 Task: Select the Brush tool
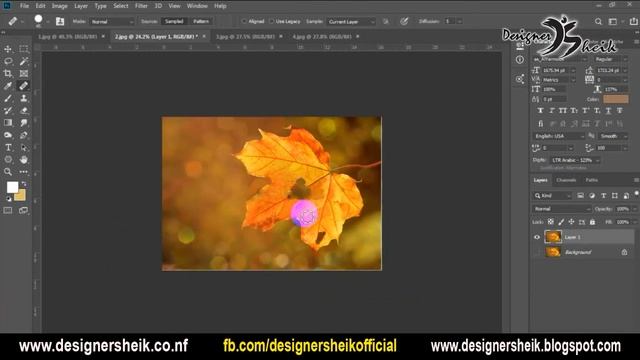(x=8, y=98)
